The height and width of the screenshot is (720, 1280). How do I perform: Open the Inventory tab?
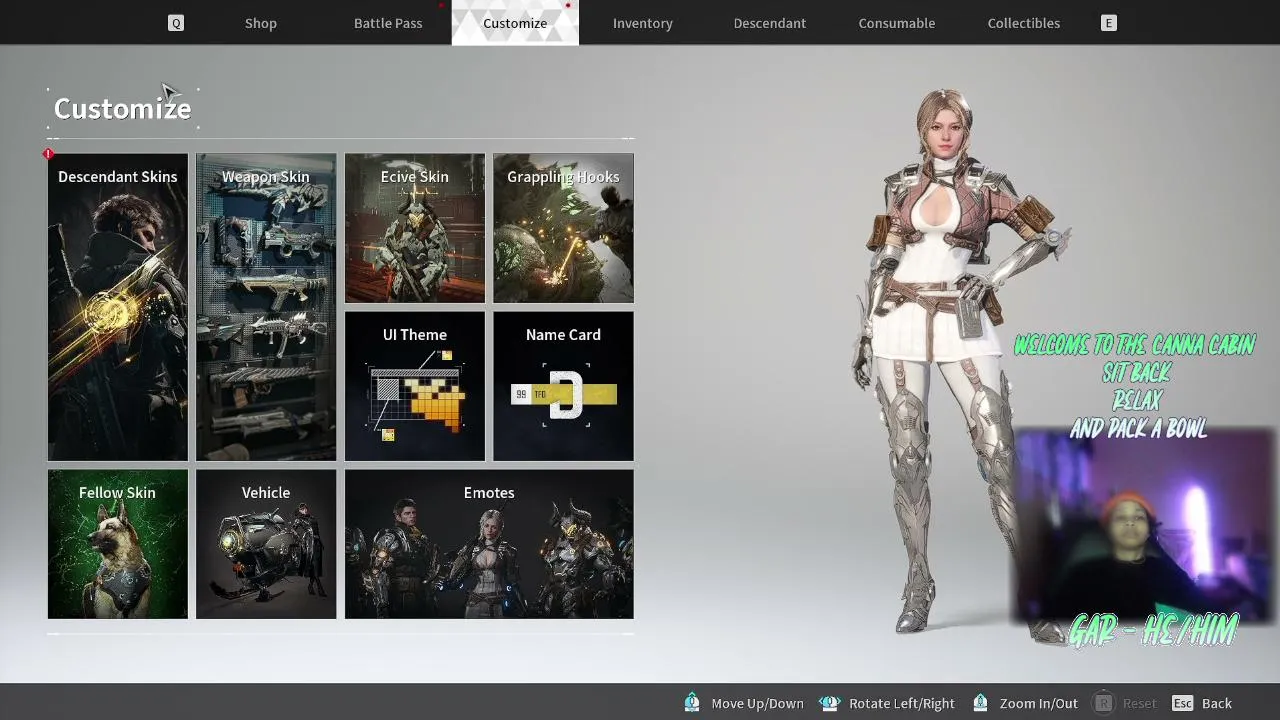(643, 23)
